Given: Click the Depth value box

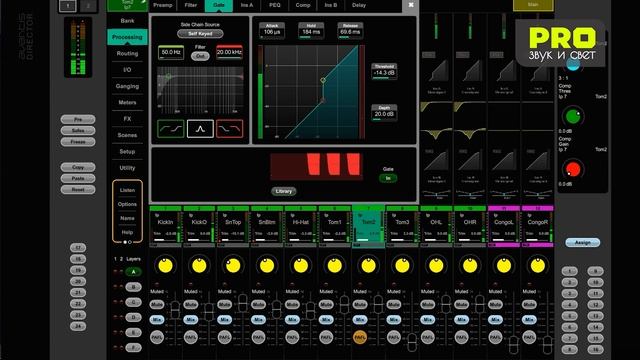Looking at the screenshot, I should 384,114.
